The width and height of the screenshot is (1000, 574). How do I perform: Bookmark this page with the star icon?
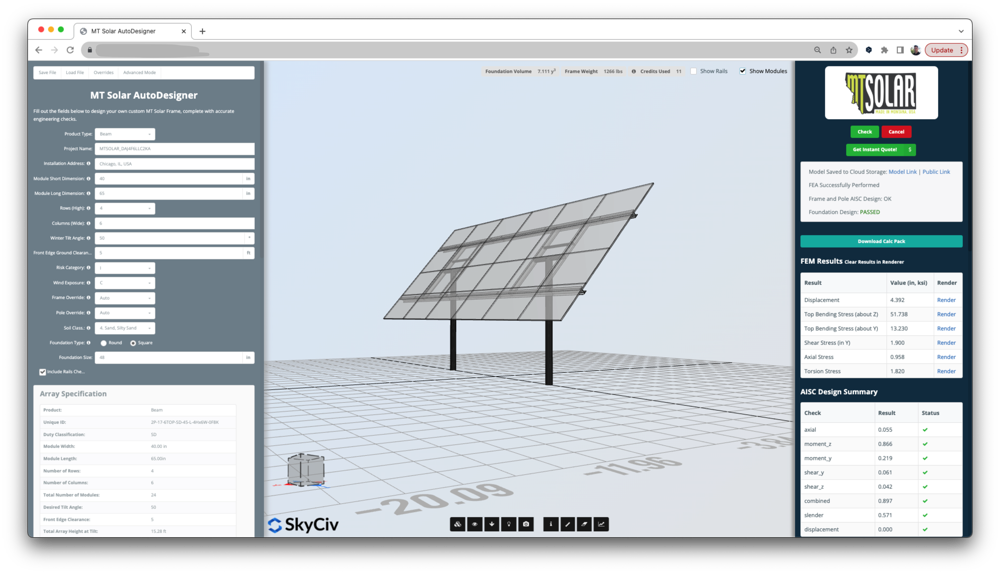(849, 50)
